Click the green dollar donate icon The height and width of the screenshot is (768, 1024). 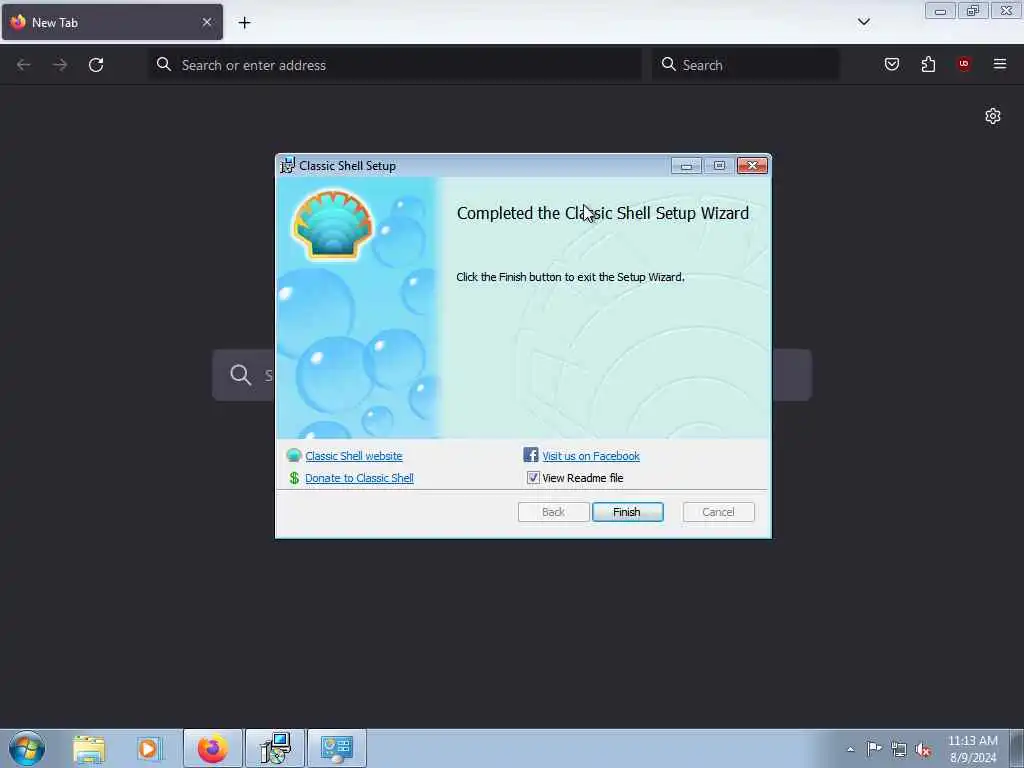[294, 478]
